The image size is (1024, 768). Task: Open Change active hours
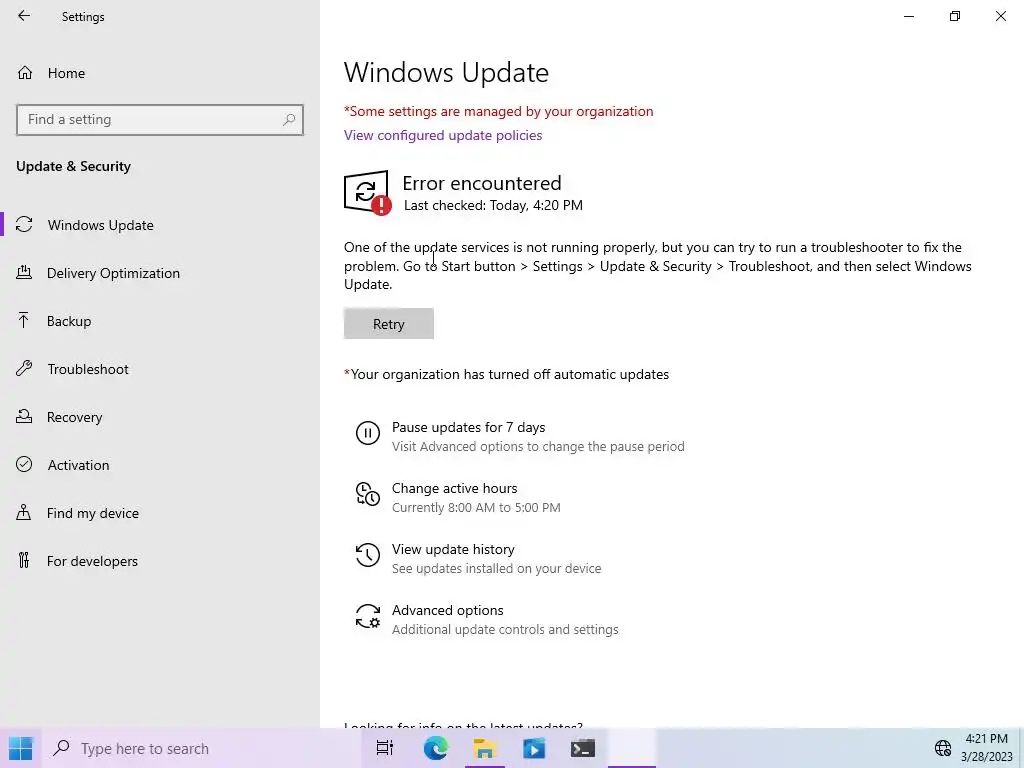point(455,488)
